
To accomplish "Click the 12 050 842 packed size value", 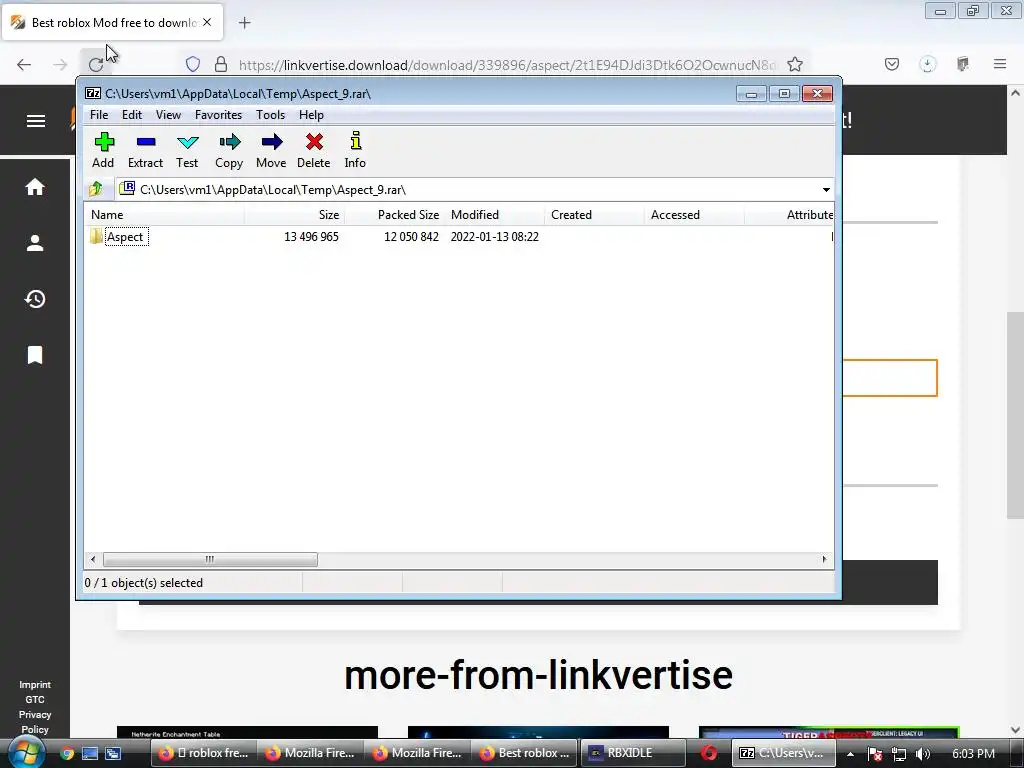I will coord(411,237).
